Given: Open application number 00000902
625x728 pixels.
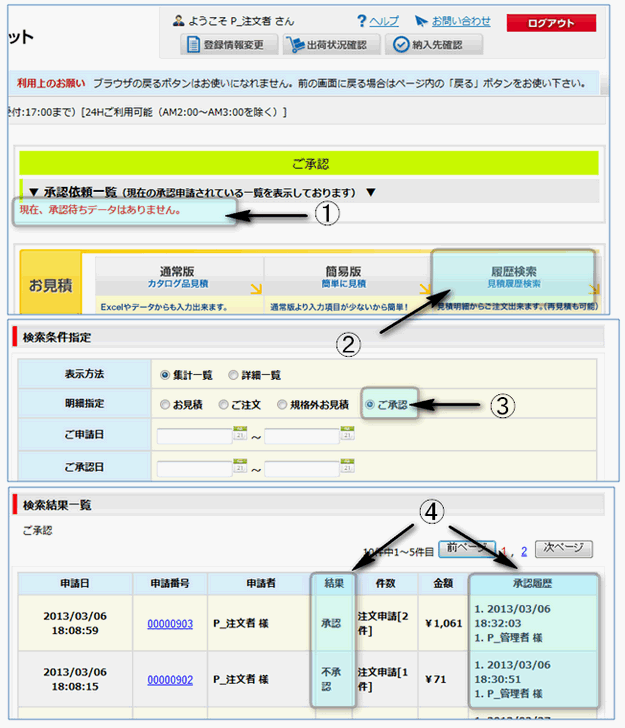Looking at the screenshot, I should (170, 680).
